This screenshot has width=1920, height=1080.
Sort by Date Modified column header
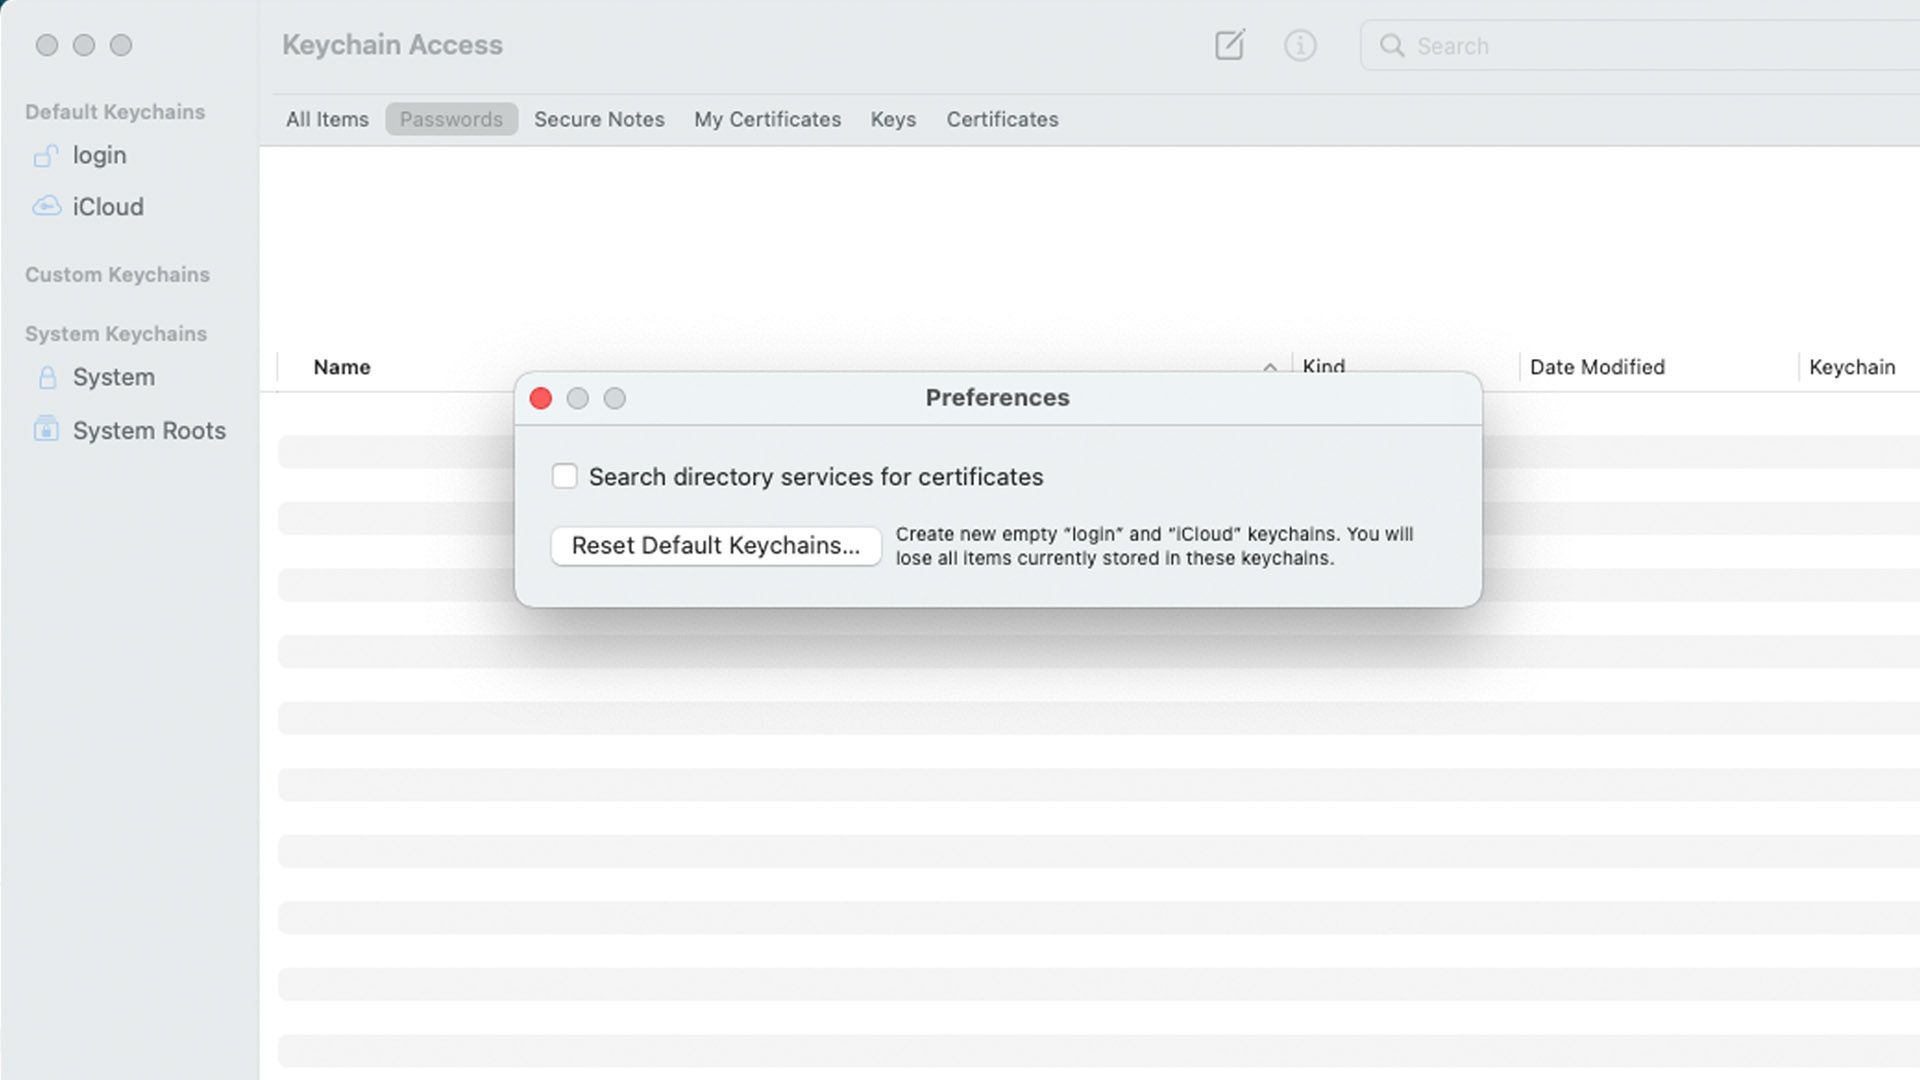(x=1596, y=368)
